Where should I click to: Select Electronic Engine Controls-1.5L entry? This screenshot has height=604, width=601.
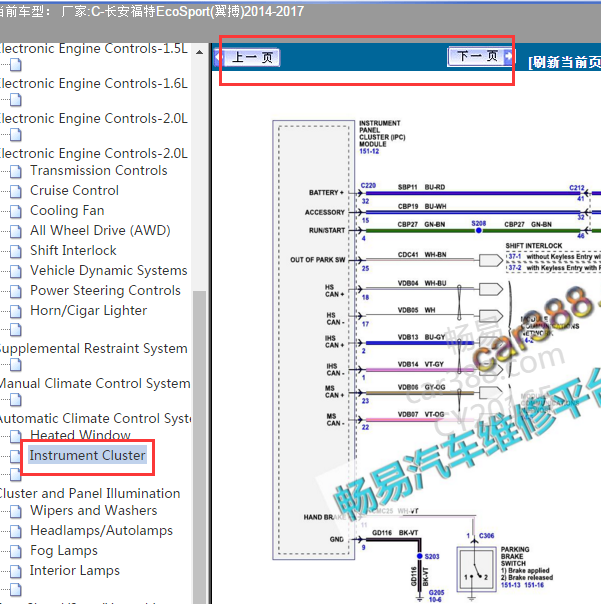point(94,48)
